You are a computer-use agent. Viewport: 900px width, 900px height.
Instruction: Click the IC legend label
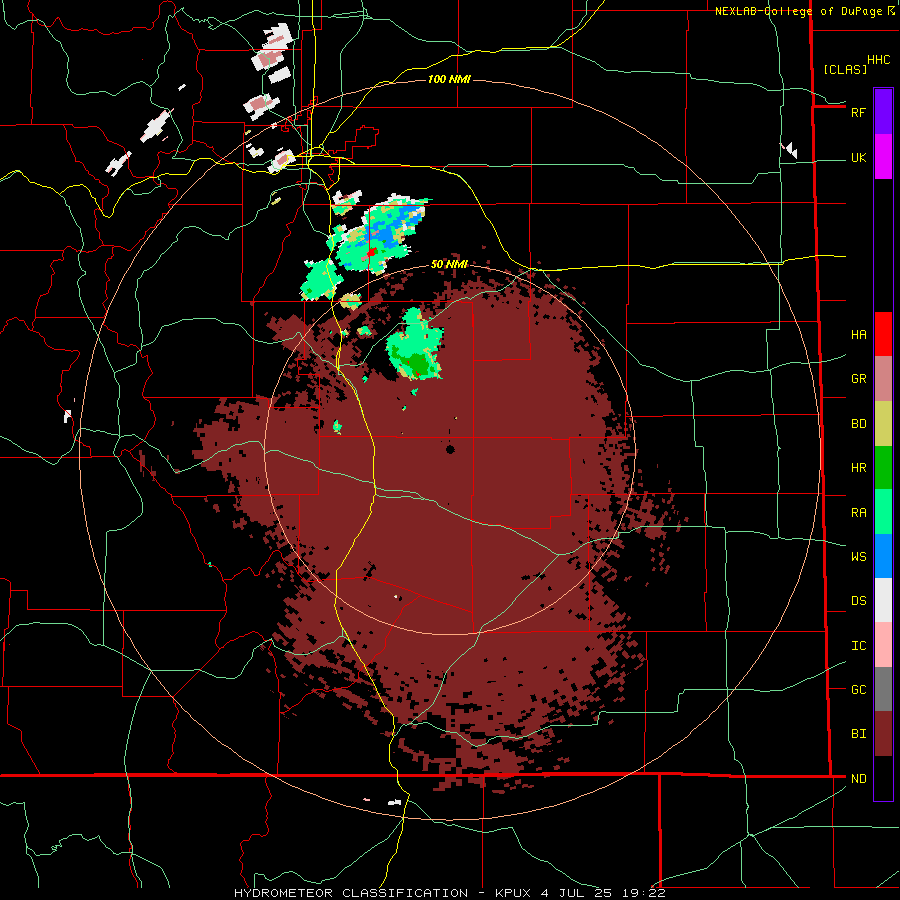coord(858,645)
